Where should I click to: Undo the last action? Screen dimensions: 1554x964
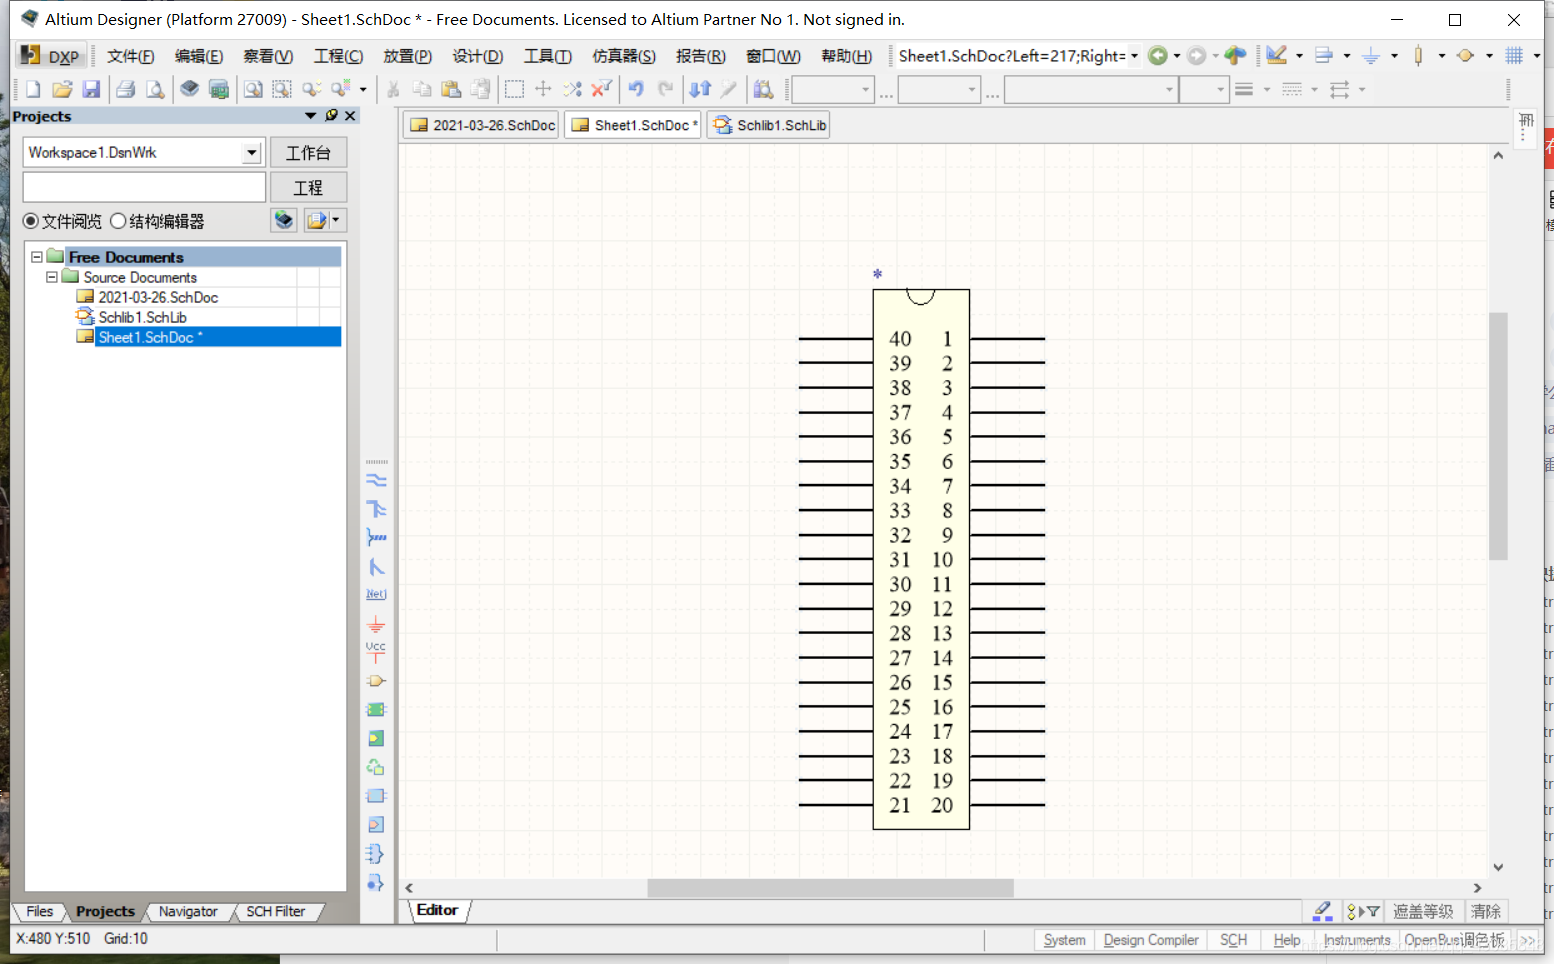pos(636,89)
